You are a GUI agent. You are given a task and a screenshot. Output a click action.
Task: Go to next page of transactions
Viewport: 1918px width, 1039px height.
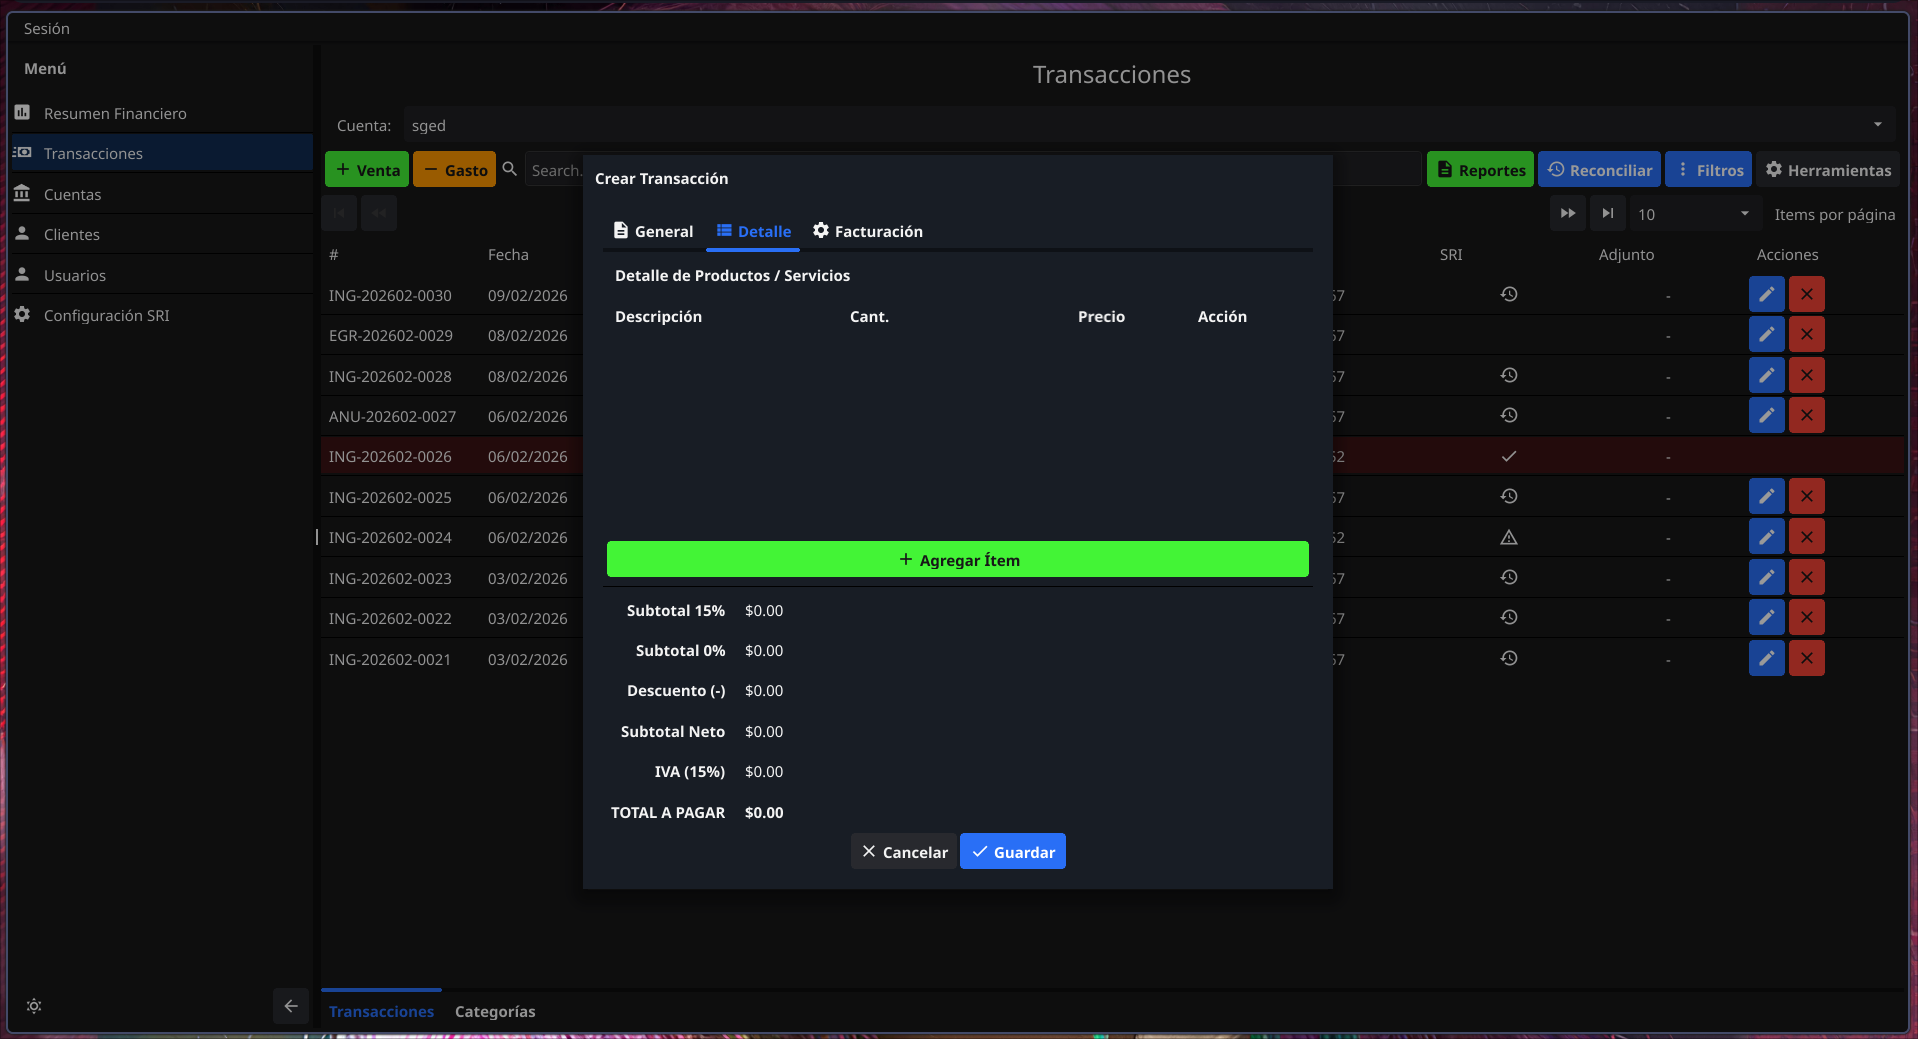tap(1567, 214)
